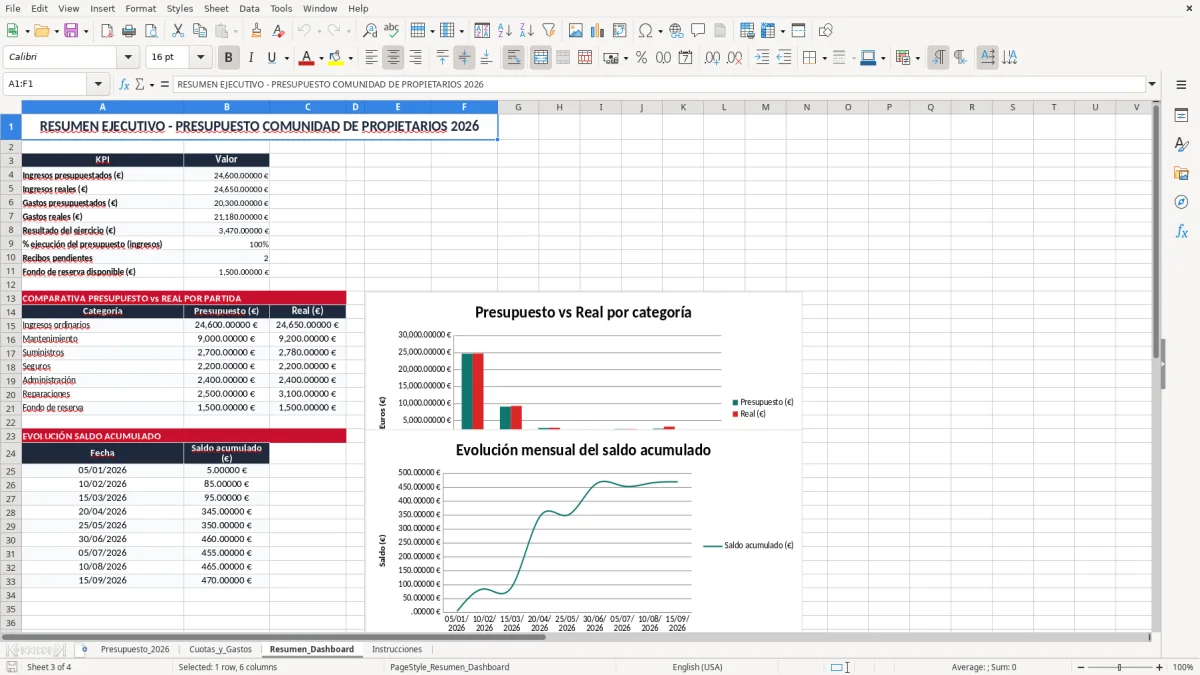Apply the red font color
This screenshot has height=675, width=1200.
[x=306, y=58]
